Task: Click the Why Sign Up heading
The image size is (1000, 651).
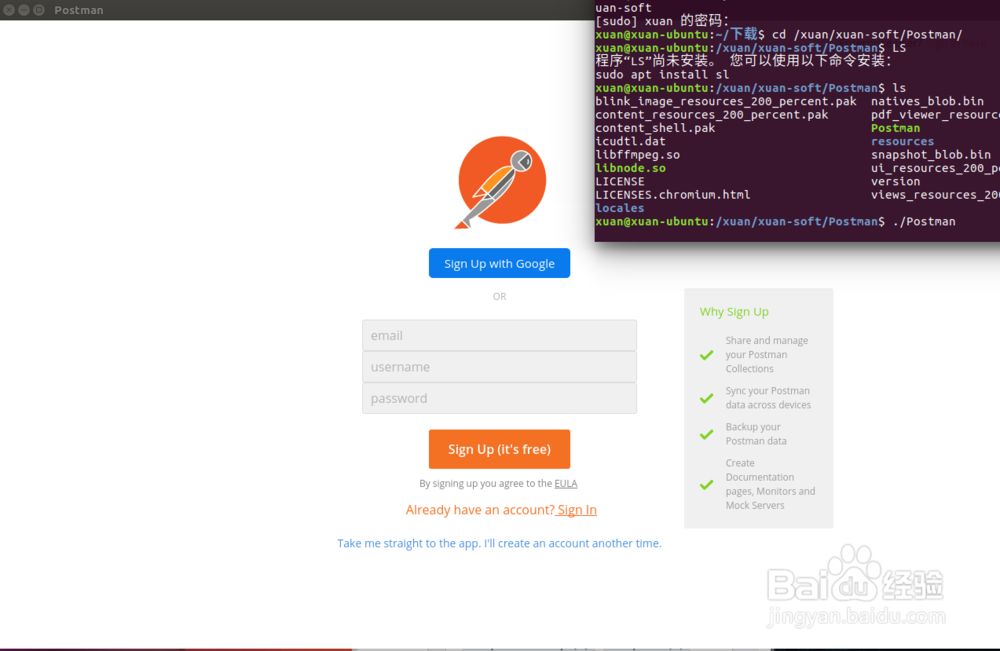Action: coord(734,312)
